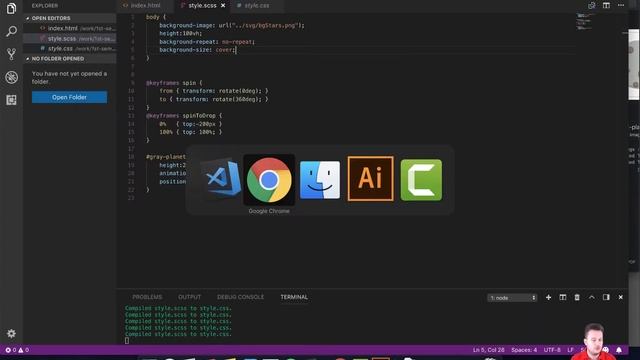Add a new terminal with plus icon

click(549, 298)
